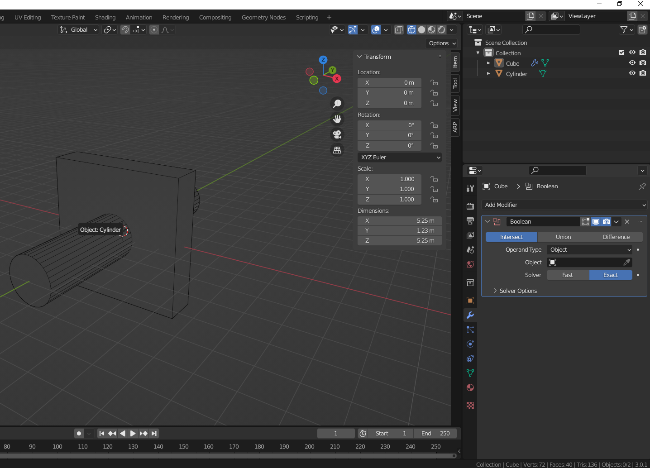Collapse the Transform panel
This screenshot has width=650, height=468.
point(360,57)
